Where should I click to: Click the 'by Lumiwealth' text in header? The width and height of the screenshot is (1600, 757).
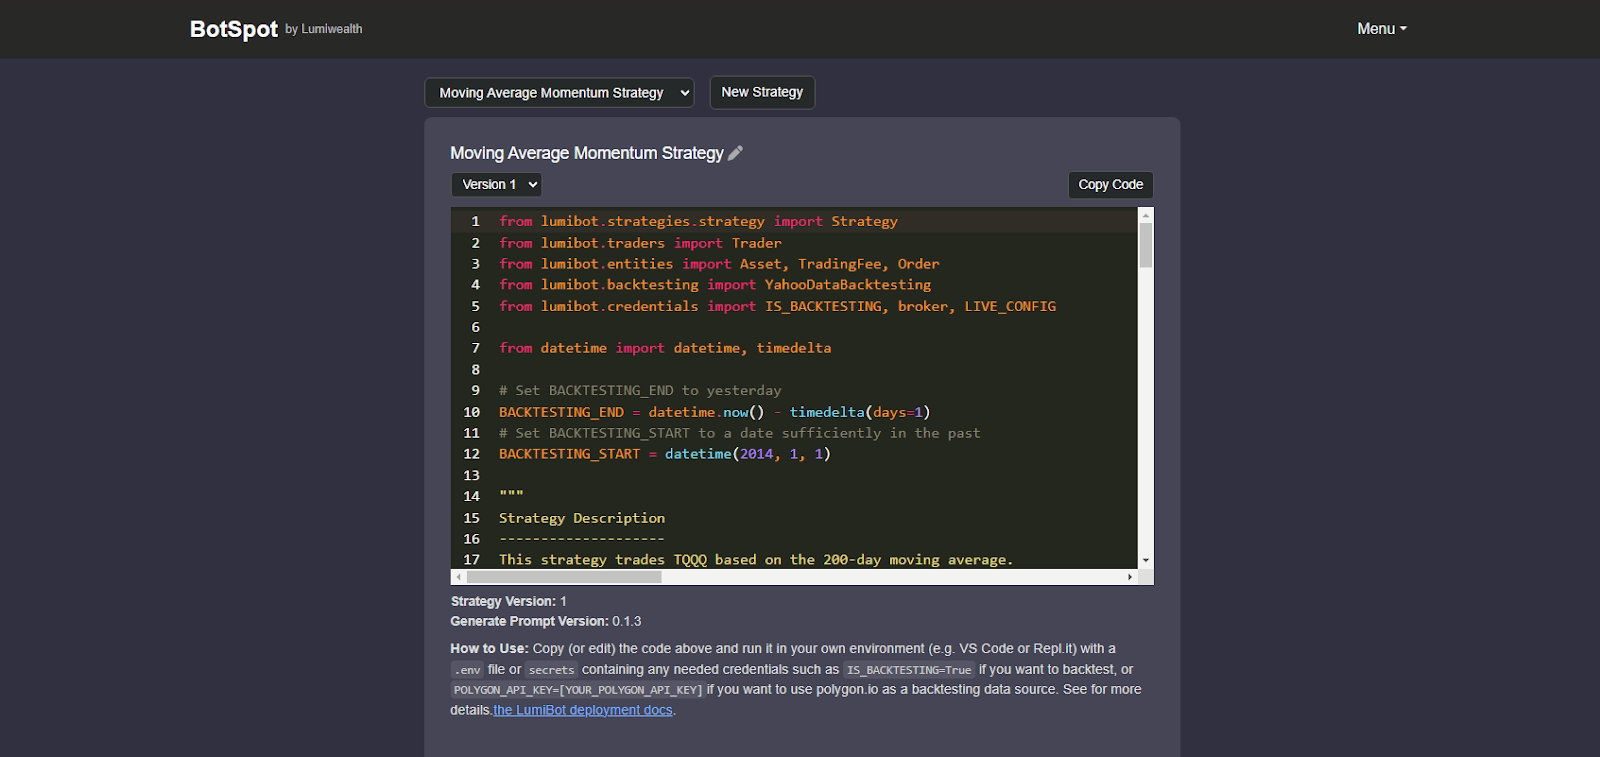pyautogui.click(x=324, y=29)
